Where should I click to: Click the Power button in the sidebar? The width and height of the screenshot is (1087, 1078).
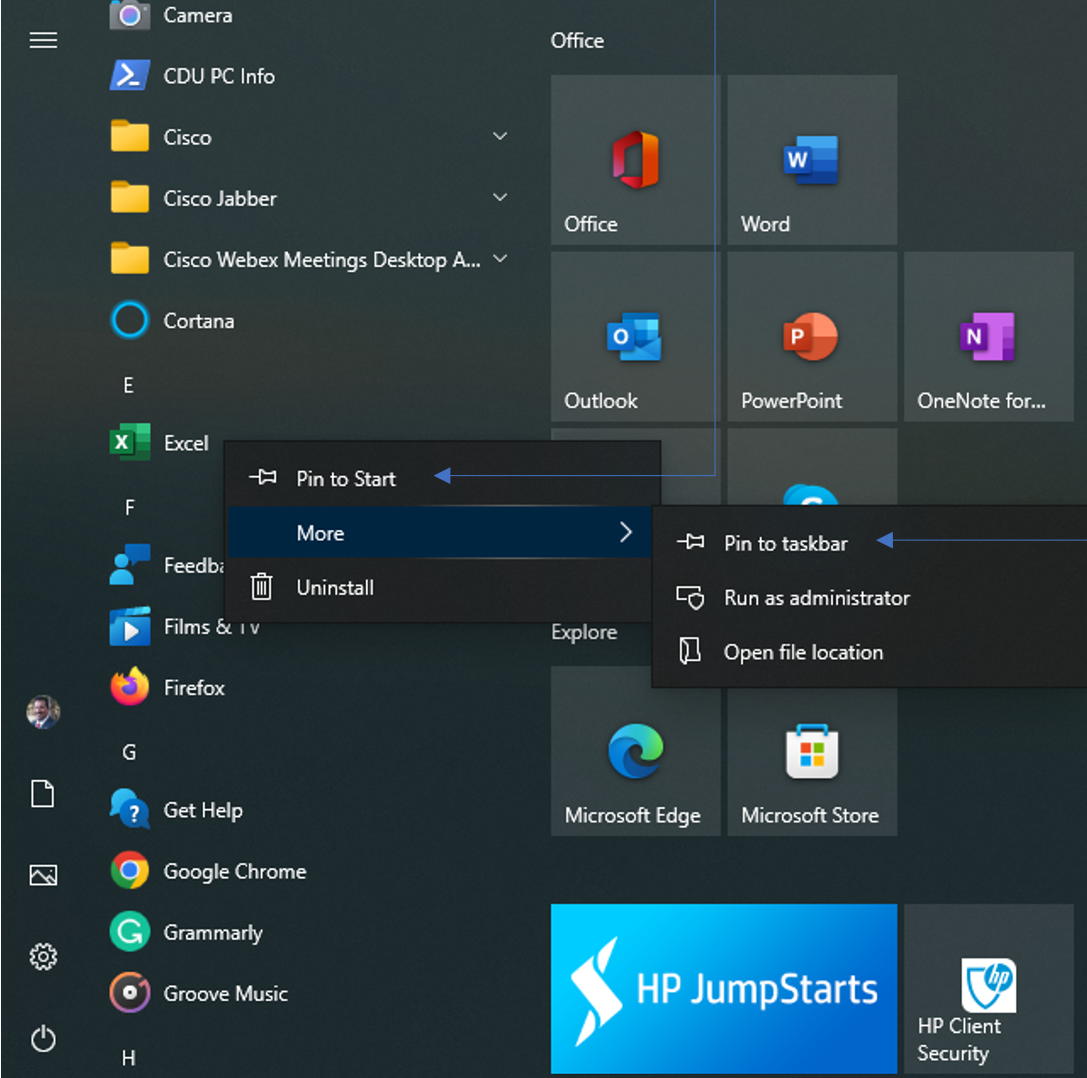pyautogui.click(x=43, y=1038)
